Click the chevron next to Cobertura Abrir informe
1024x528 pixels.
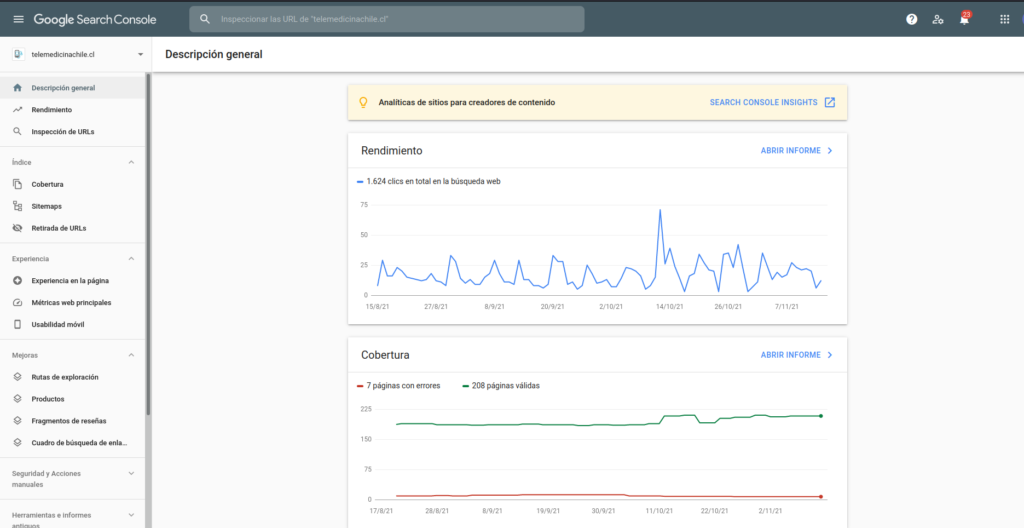pos(830,355)
